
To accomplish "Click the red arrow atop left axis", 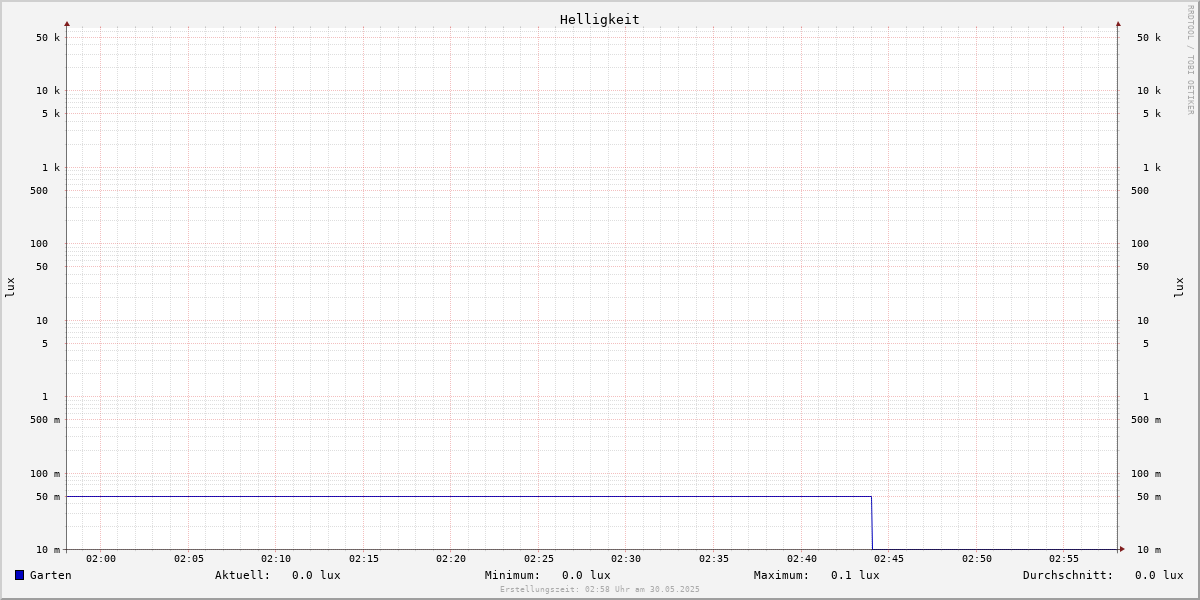I will click(x=67, y=23).
